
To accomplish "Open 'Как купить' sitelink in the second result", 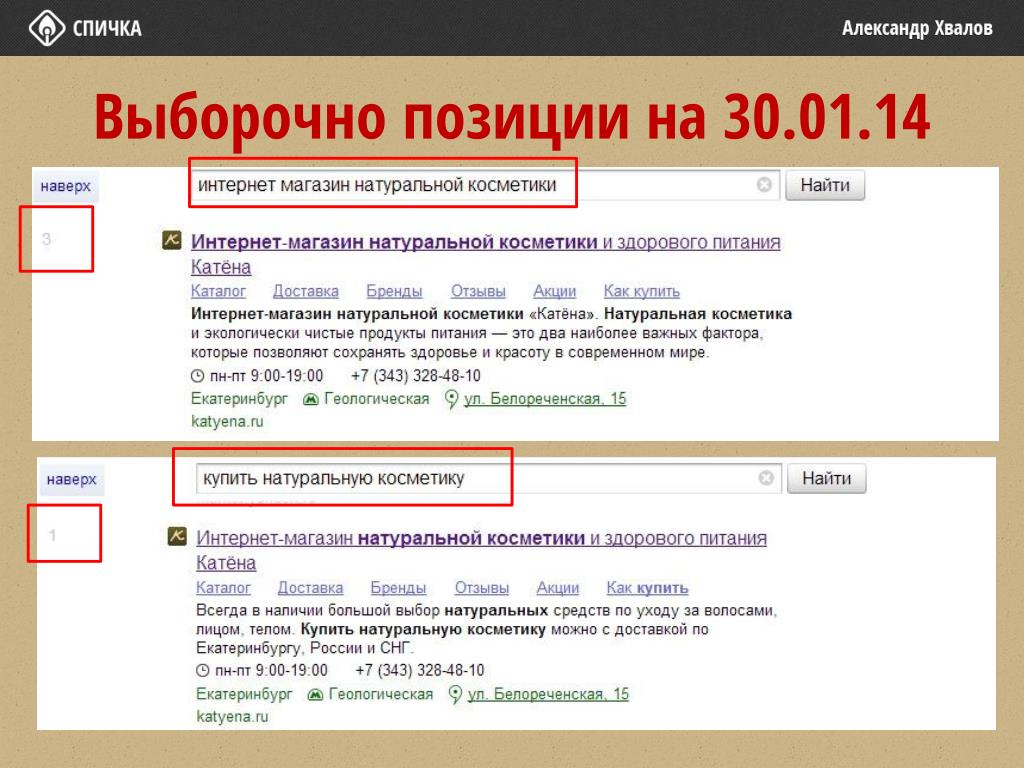I will click(x=647, y=588).
